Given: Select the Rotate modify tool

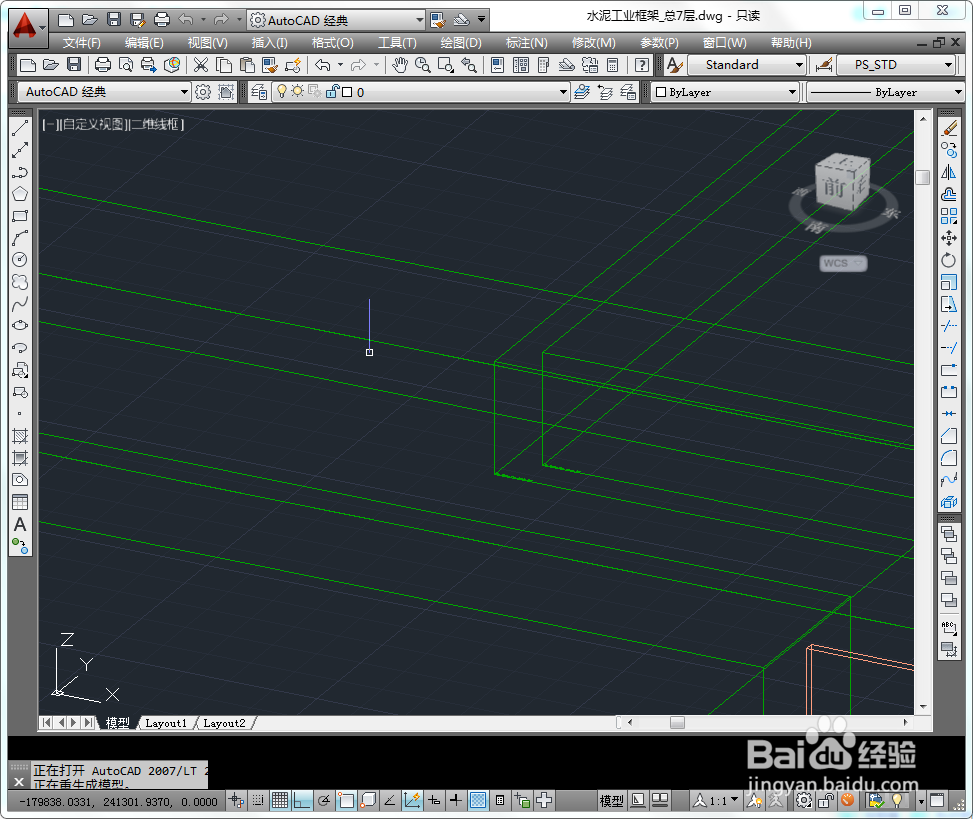Looking at the screenshot, I should coord(949,259).
